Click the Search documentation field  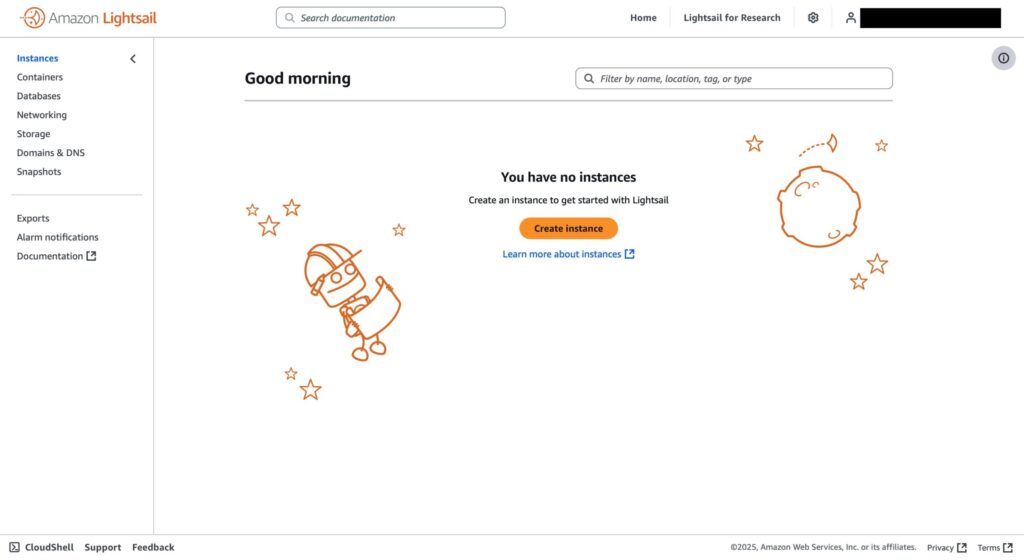(391, 18)
